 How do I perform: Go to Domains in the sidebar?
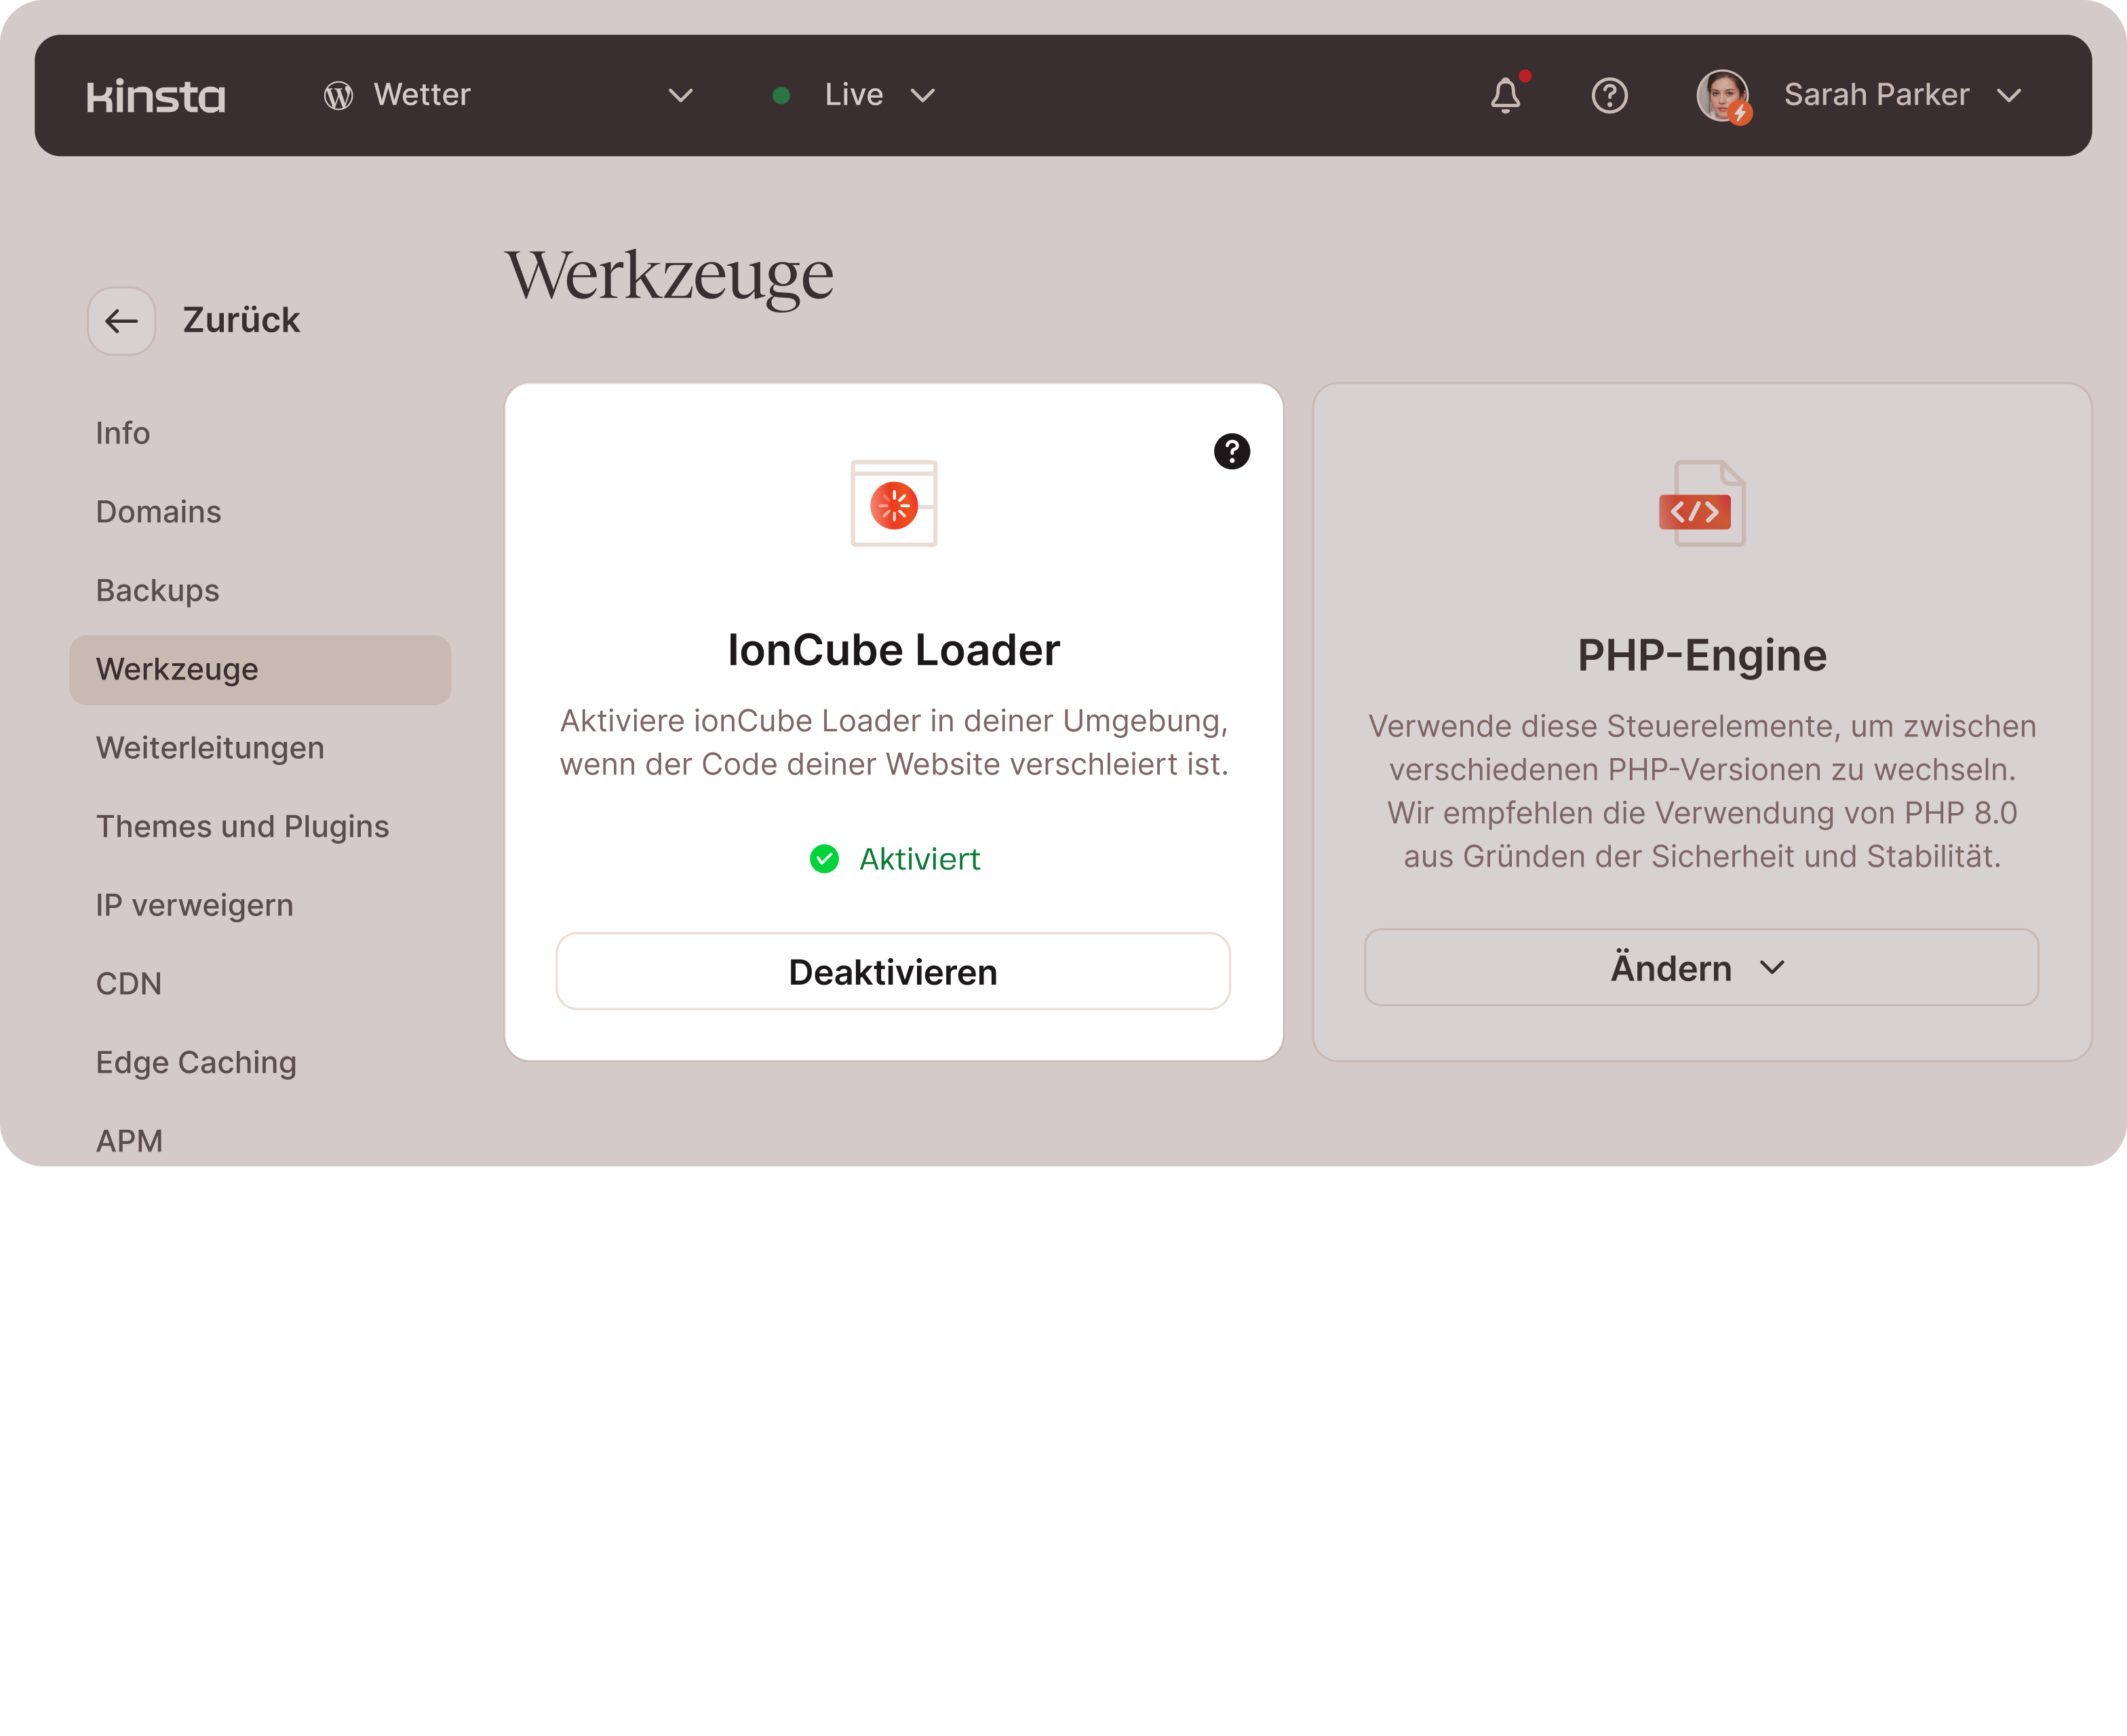click(159, 512)
